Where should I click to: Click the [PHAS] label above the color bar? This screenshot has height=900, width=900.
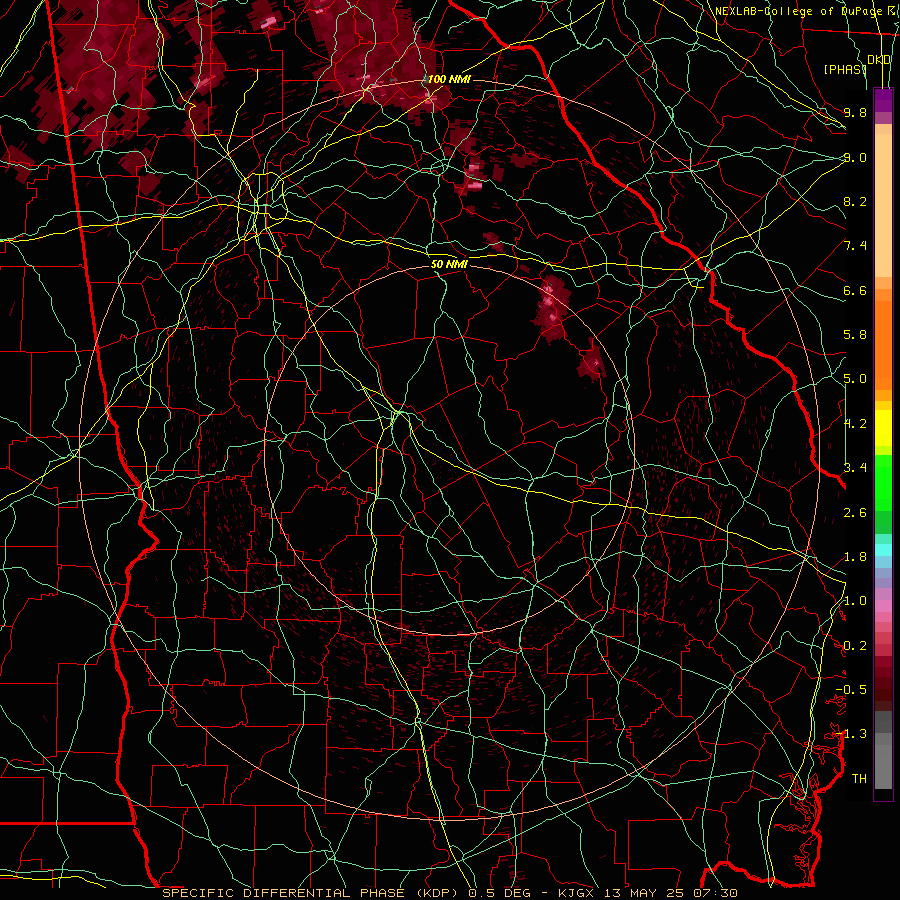click(845, 69)
